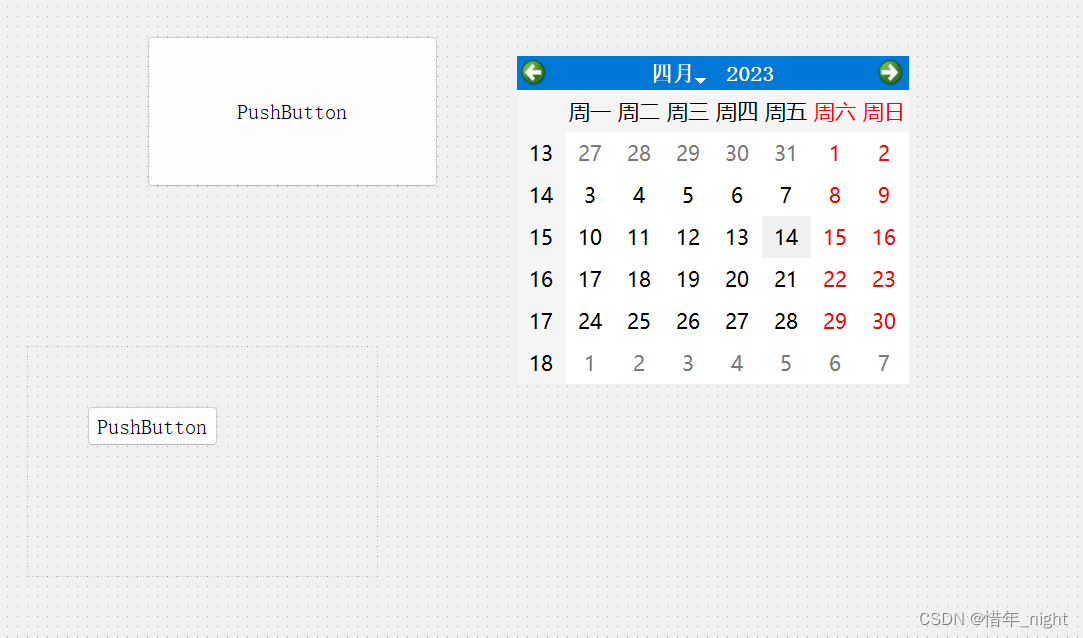Click the large PushButton
Screen dimensions: 1083x638
[x=292, y=112]
